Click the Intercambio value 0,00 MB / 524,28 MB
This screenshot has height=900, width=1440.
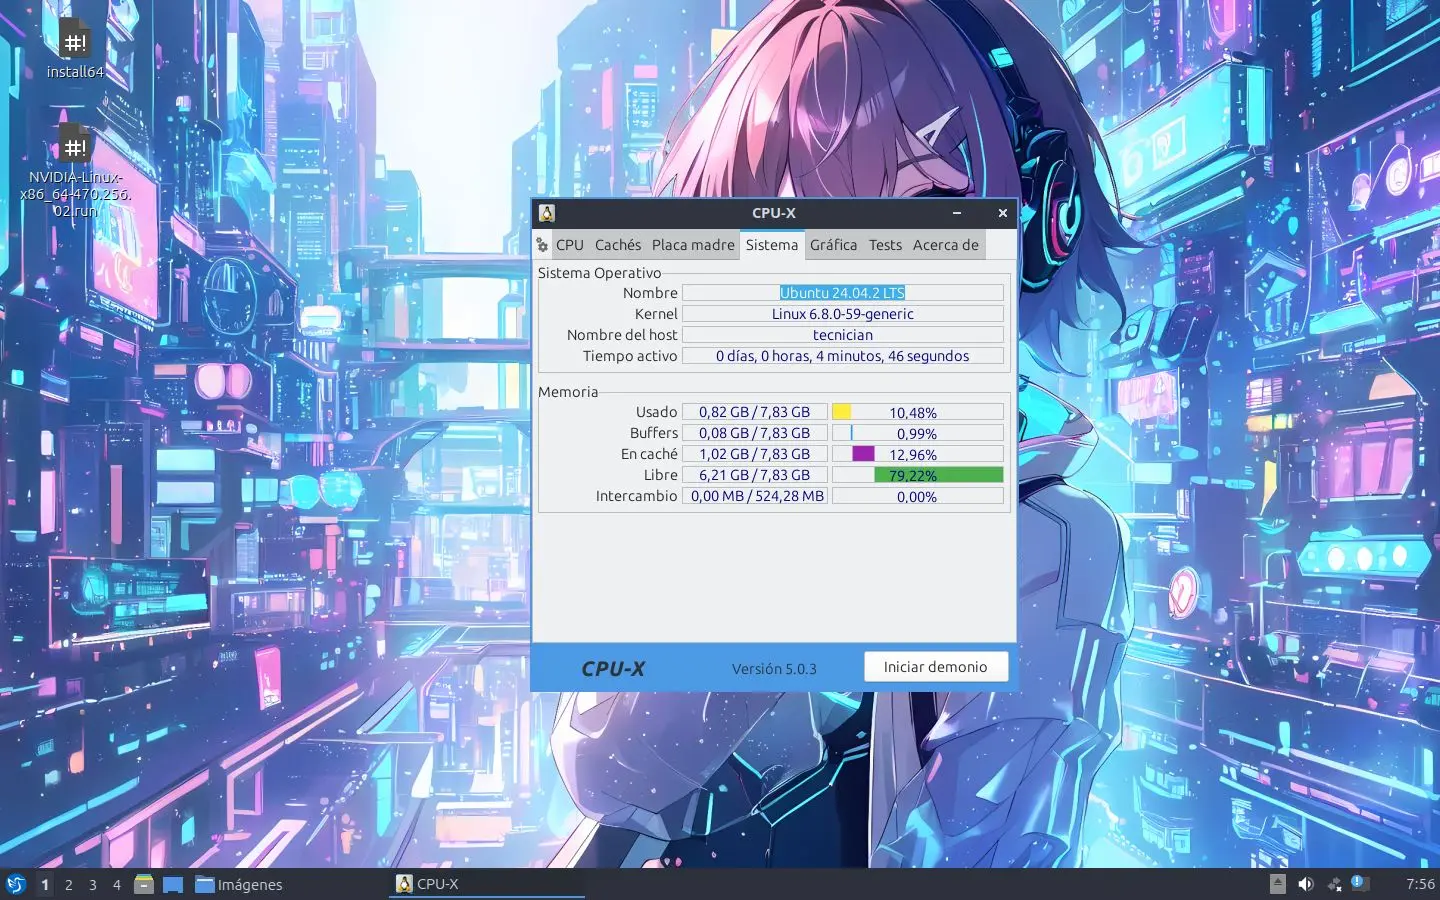point(755,496)
